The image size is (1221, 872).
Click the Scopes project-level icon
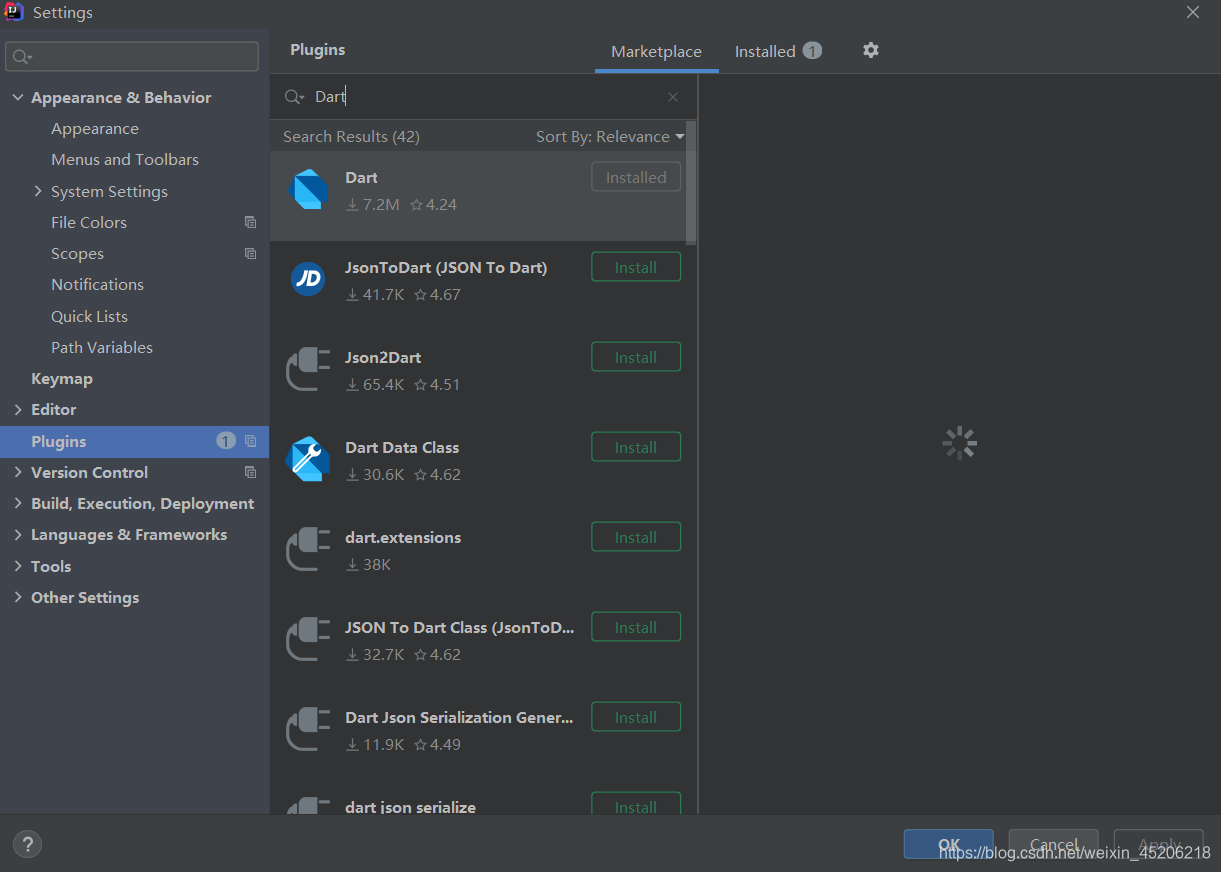(x=250, y=254)
